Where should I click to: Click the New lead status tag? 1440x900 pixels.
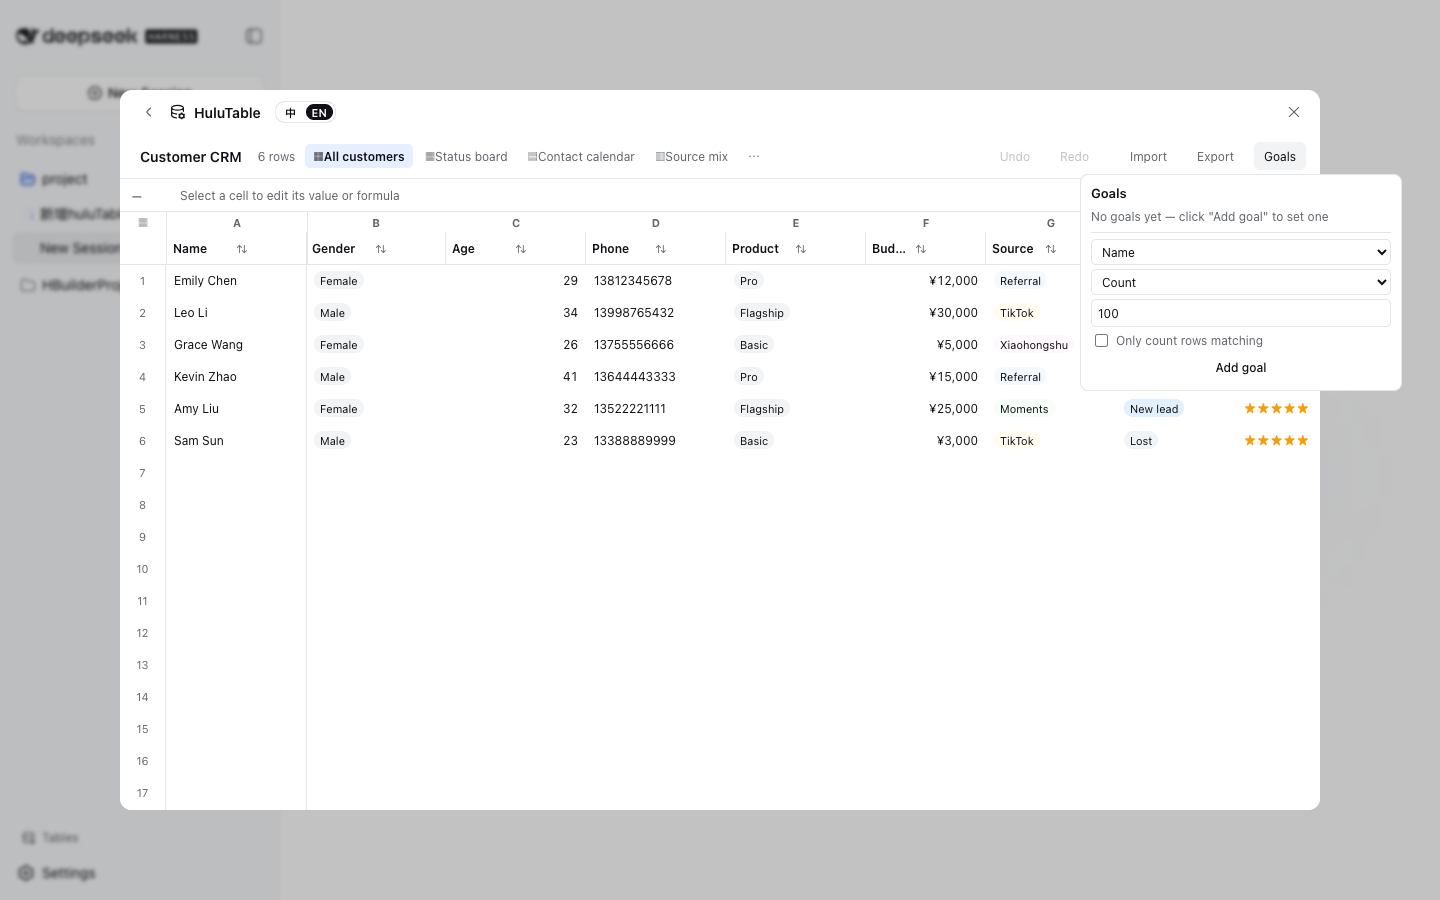[x=1154, y=409]
